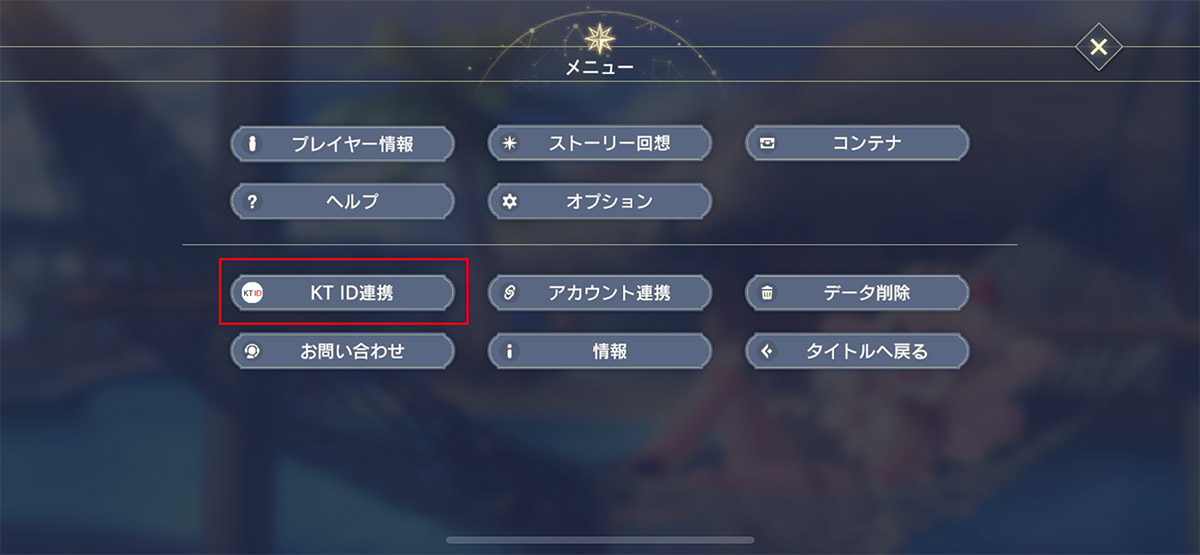Viewport: 1200px width, 555px height.
Task: Close the menu with the X diamond
Action: pyautogui.click(x=1098, y=47)
